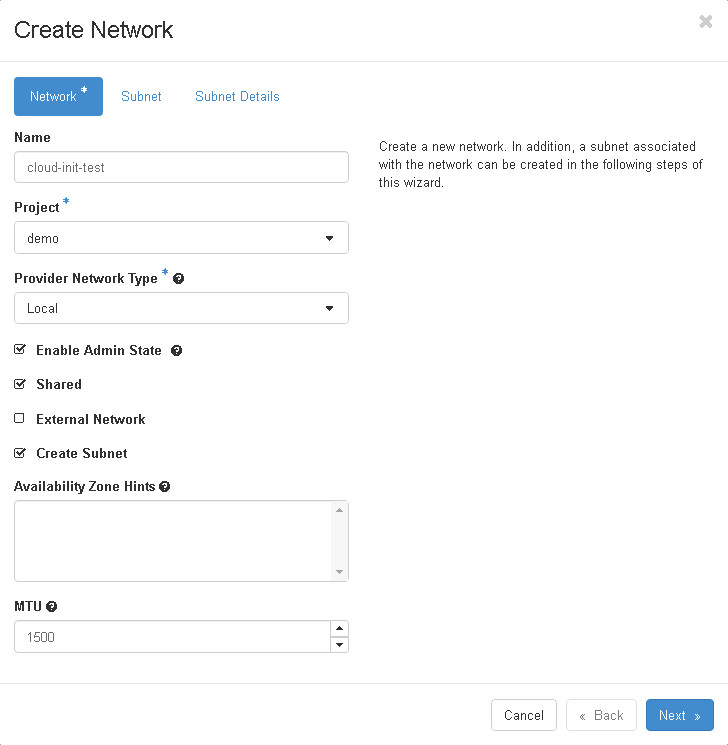Expand Provider Network Type dropdown
728x745 pixels.
181,308
